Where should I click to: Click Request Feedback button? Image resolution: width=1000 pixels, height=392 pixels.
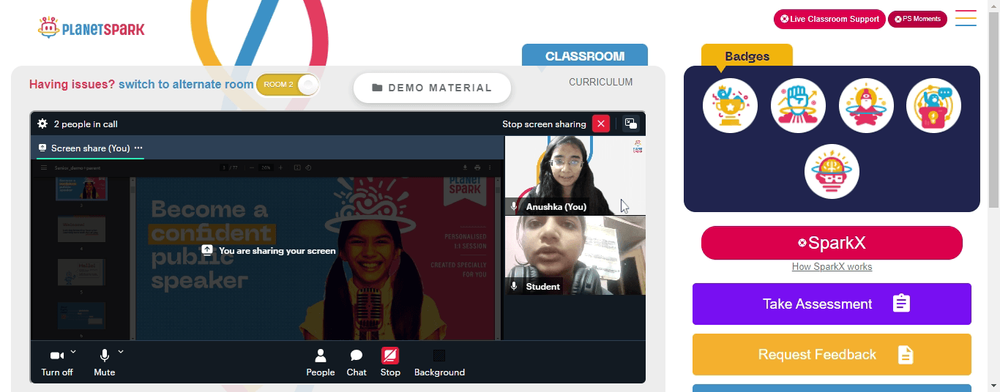point(832,354)
